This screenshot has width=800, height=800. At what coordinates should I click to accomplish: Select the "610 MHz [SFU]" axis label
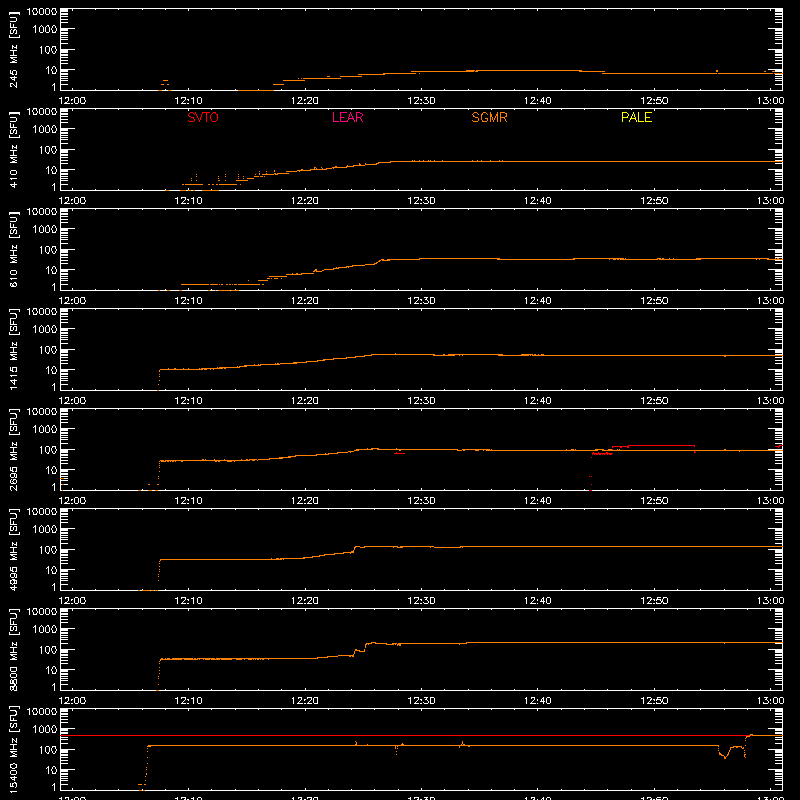14,250
